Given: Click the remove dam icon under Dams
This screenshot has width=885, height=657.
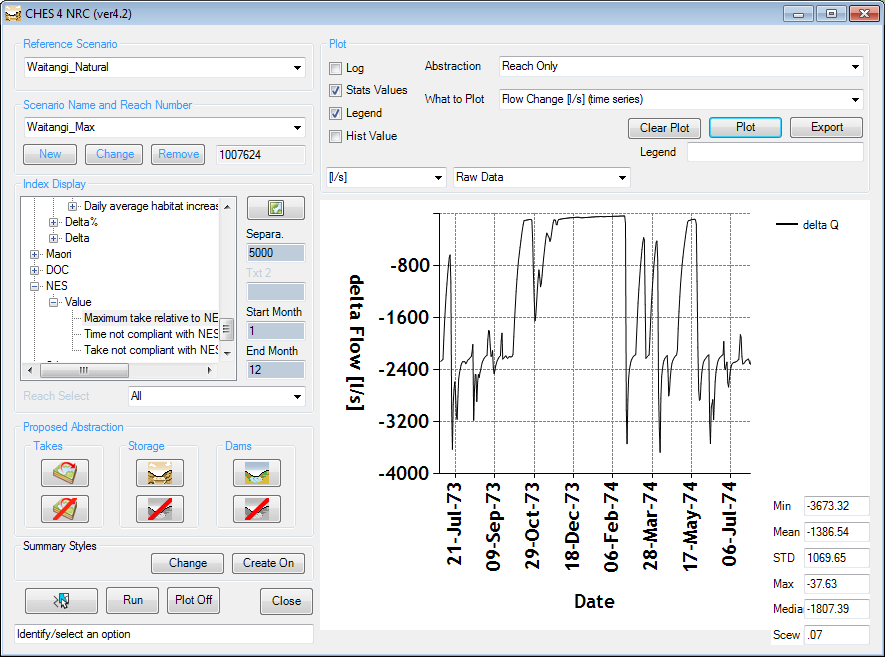Looking at the screenshot, I should (x=256, y=509).
